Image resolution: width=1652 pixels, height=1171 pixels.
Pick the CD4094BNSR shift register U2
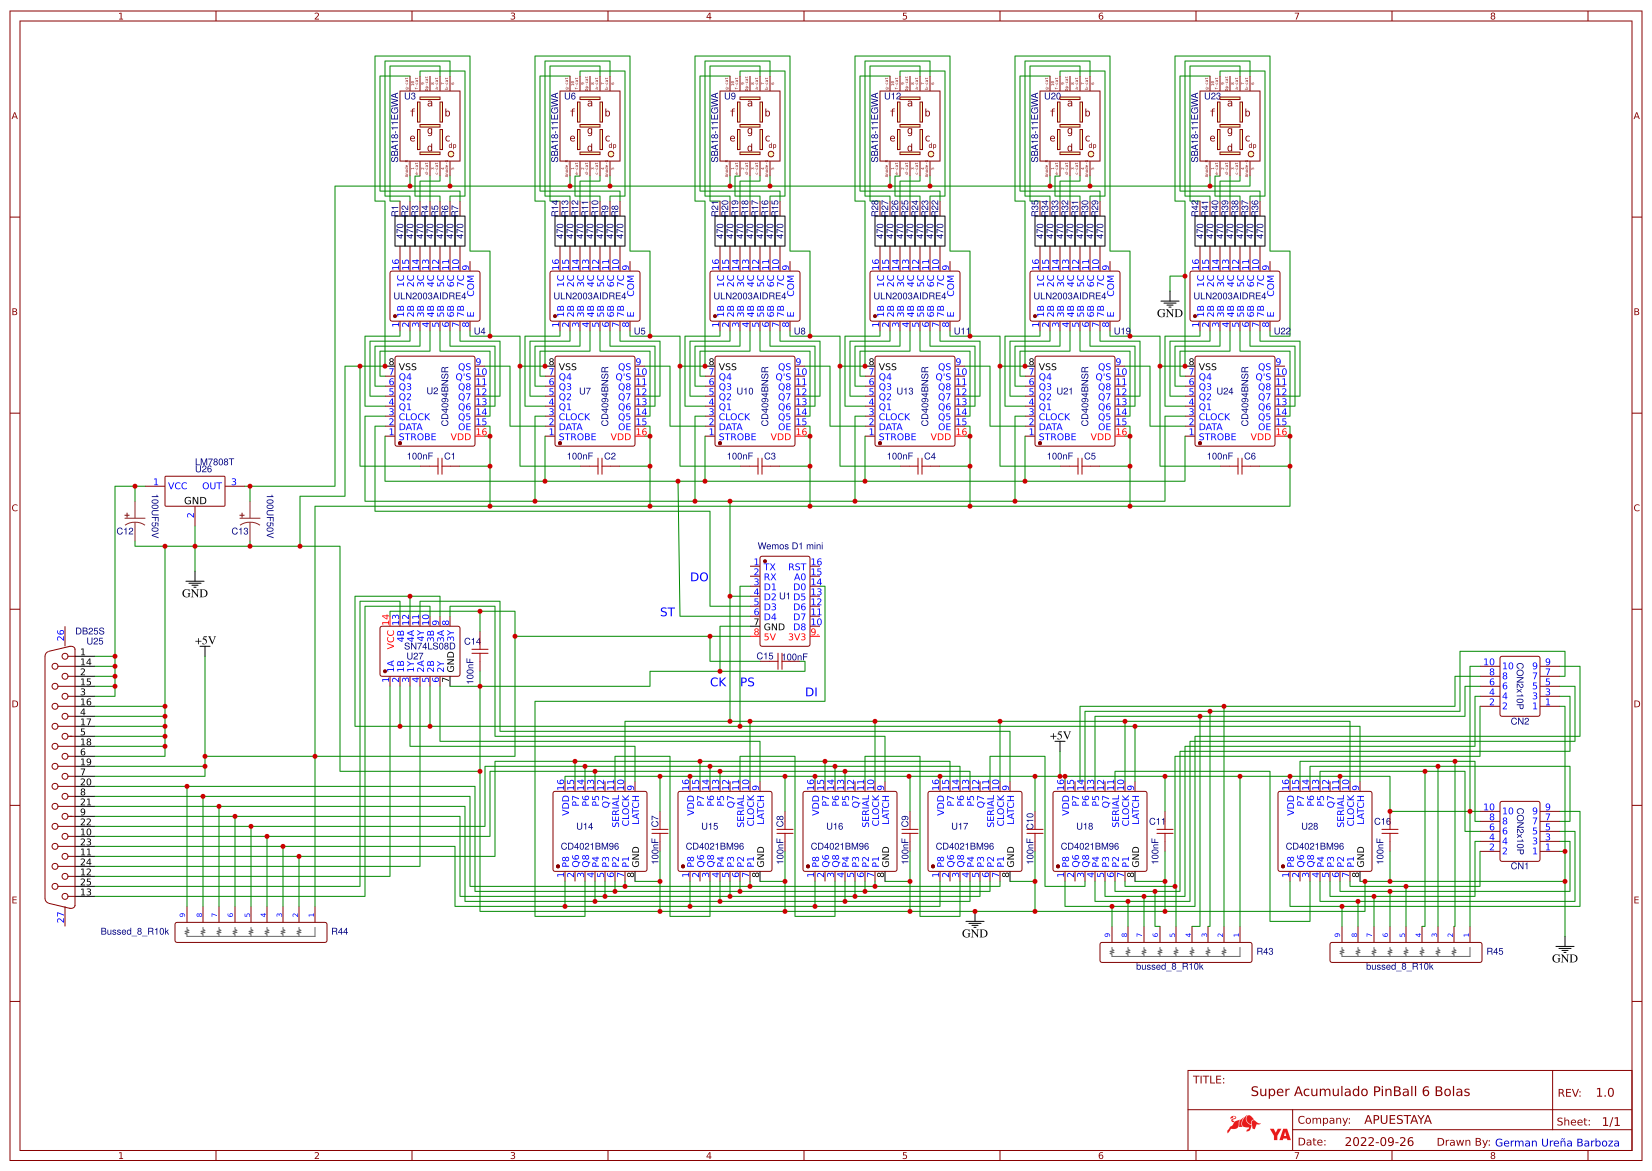[435, 400]
